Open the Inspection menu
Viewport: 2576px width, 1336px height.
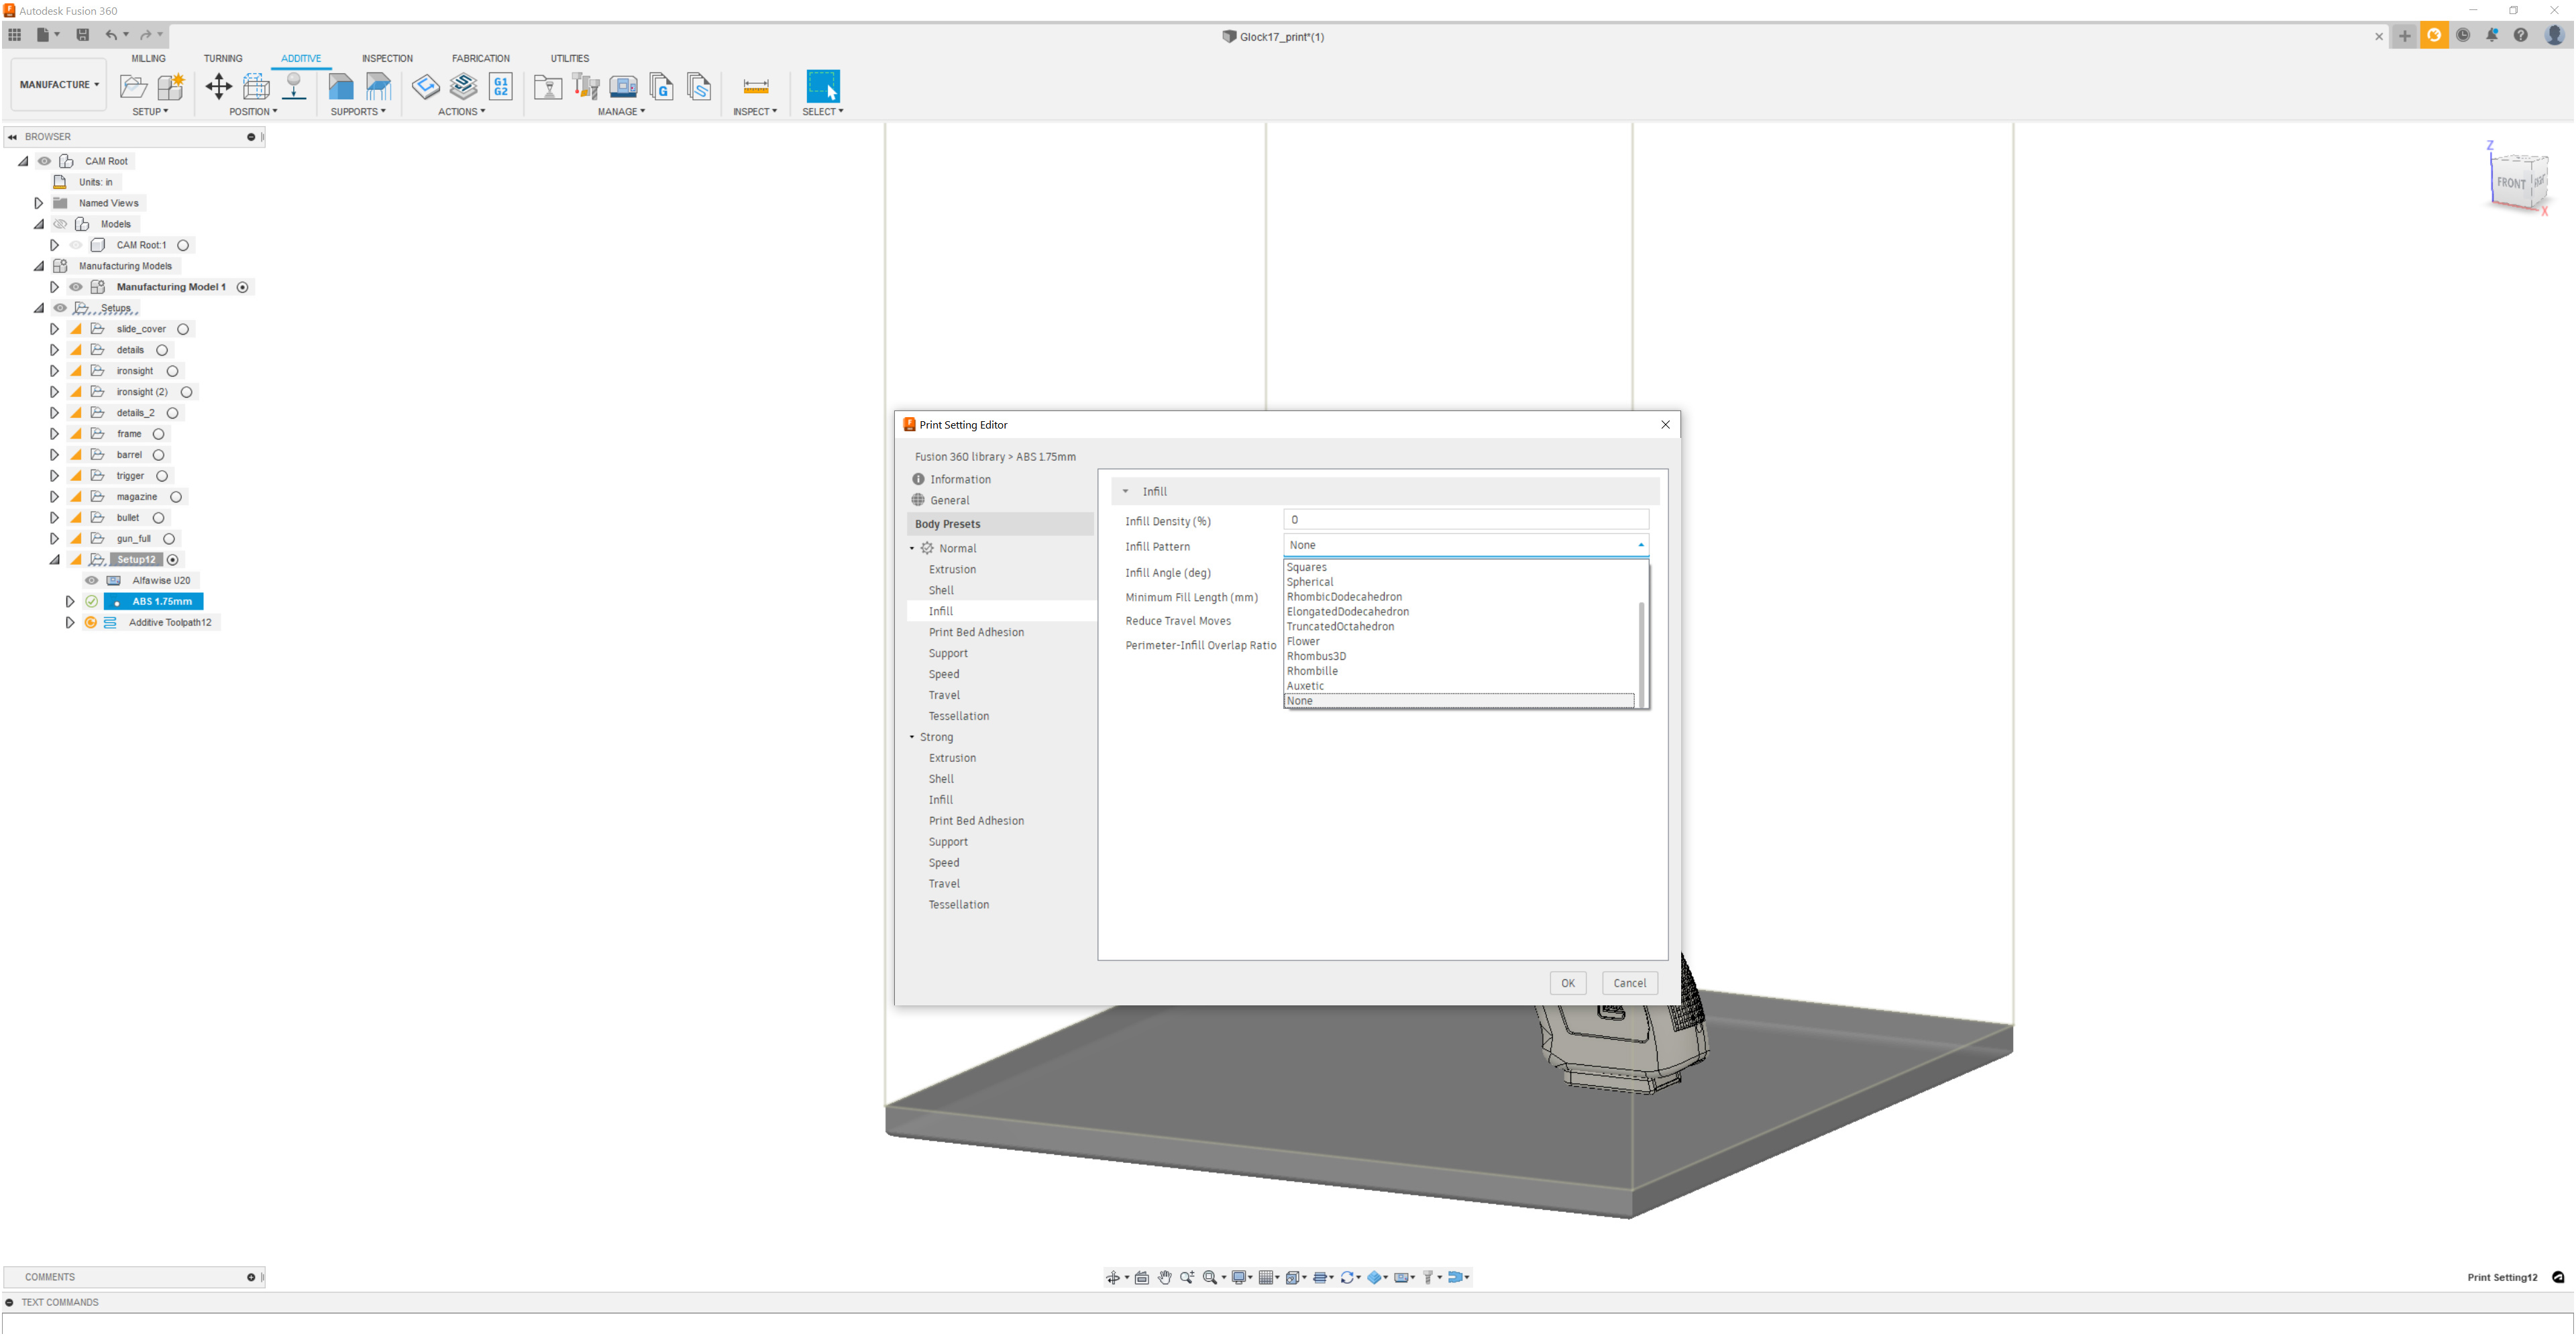pos(383,58)
